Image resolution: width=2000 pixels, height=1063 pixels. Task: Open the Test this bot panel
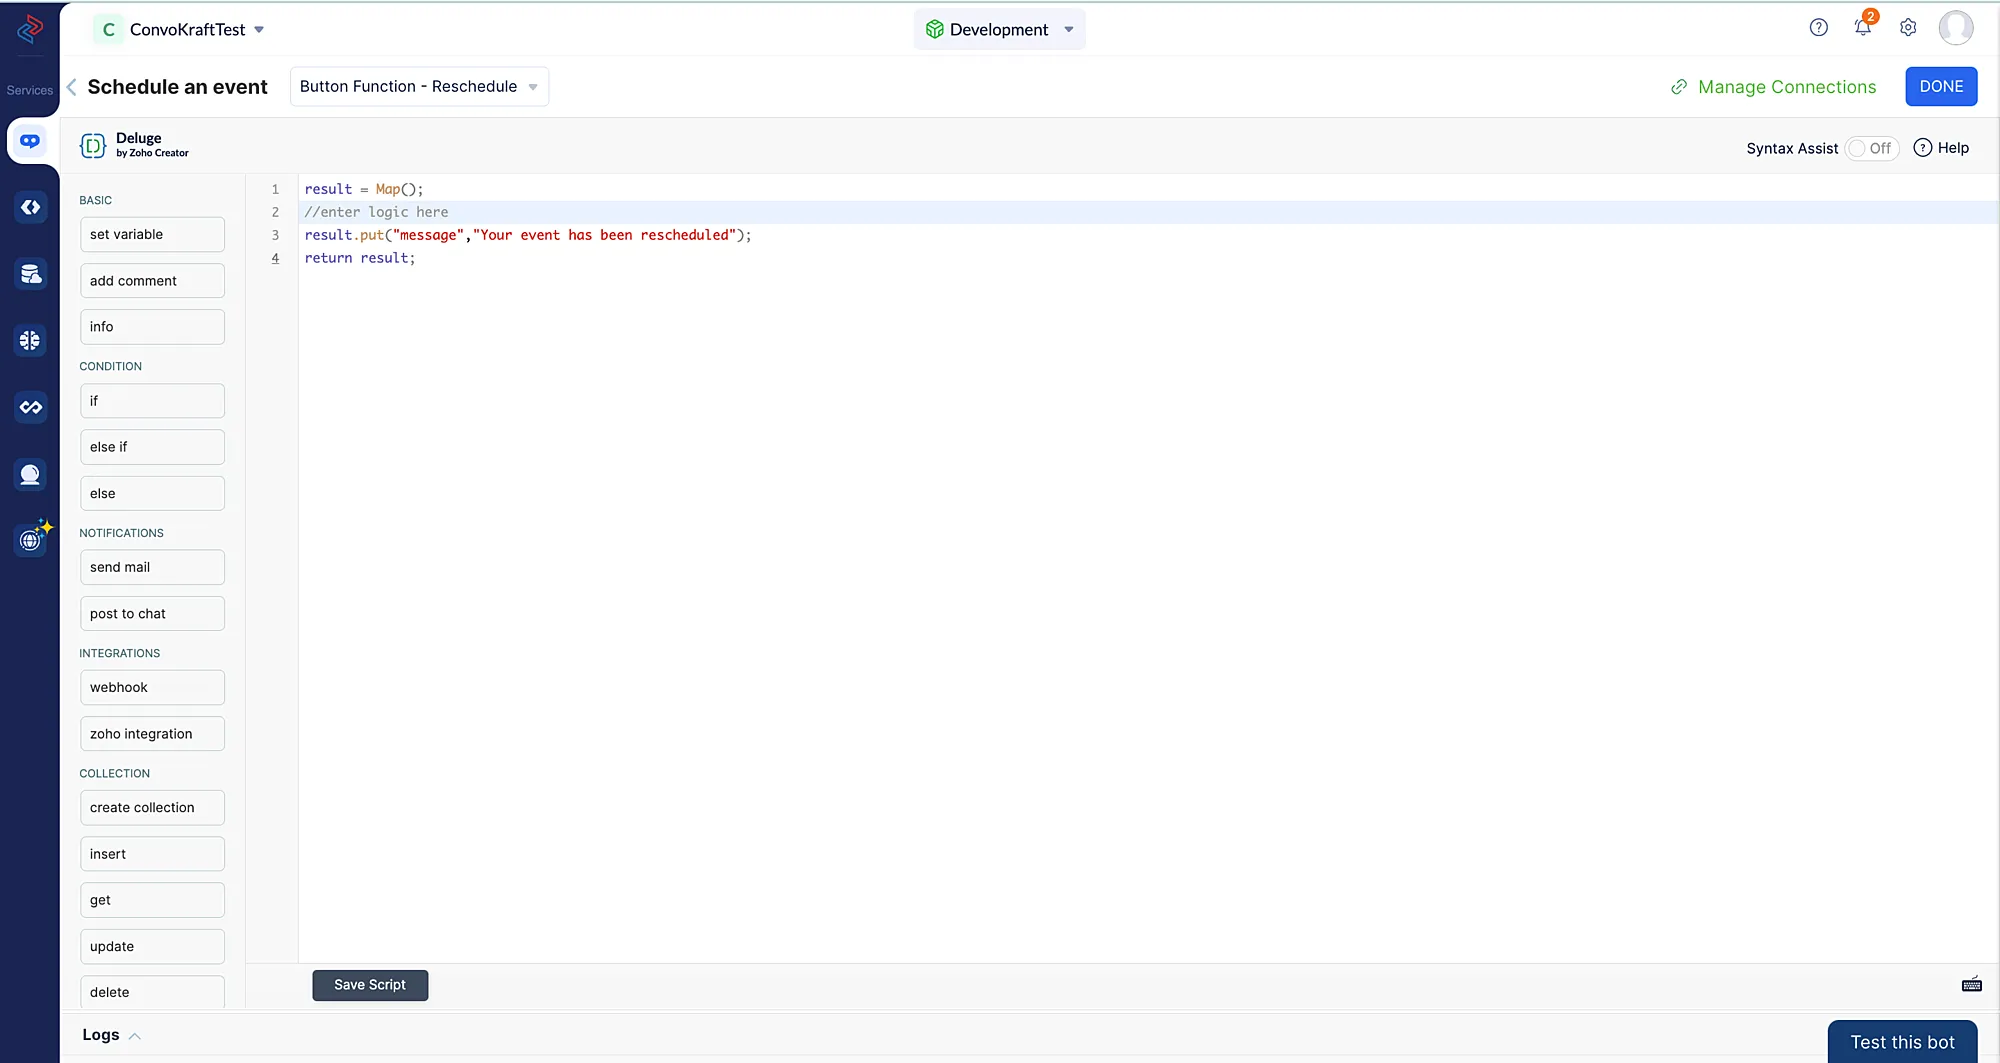point(1901,1042)
